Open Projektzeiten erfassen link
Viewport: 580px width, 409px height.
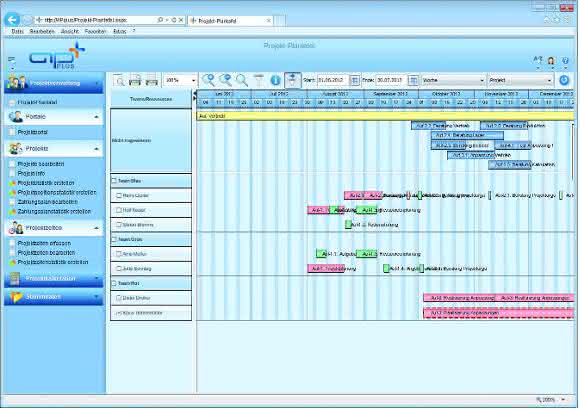(44, 243)
